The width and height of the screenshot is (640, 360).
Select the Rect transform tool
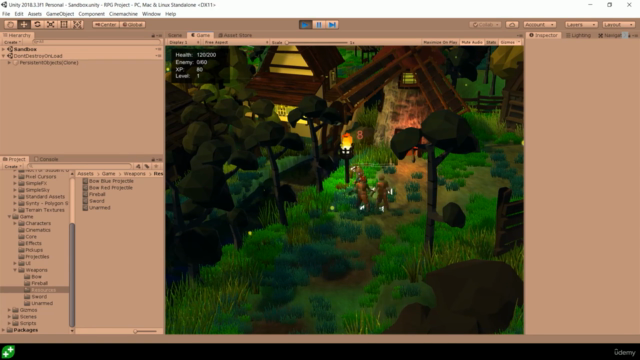[64, 24]
